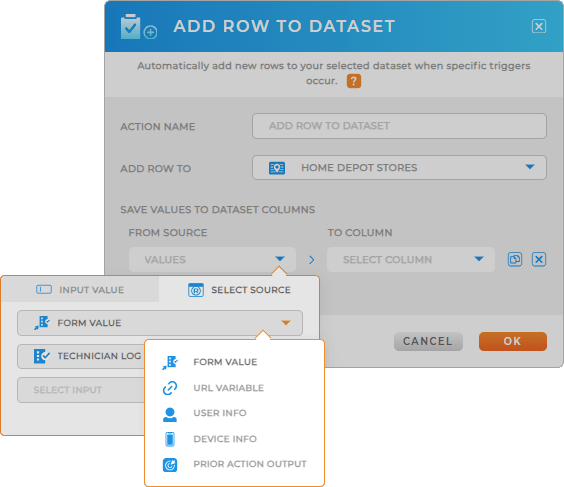Screen dimensions: 564x487
Task: Click the Select Source tab icon
Action: point(196,290)
